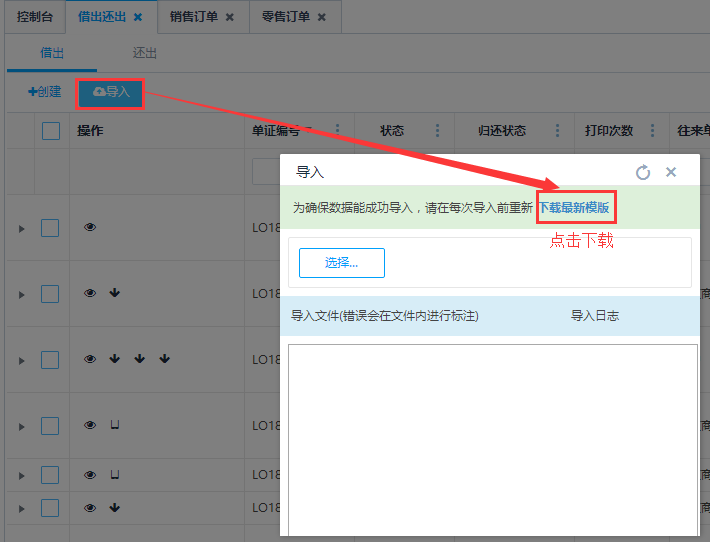Viewport: 710px width, 542px height.
Task: Open the 打印次数 column menu dots
Action: pyautogui.click(x=653, y=131)
